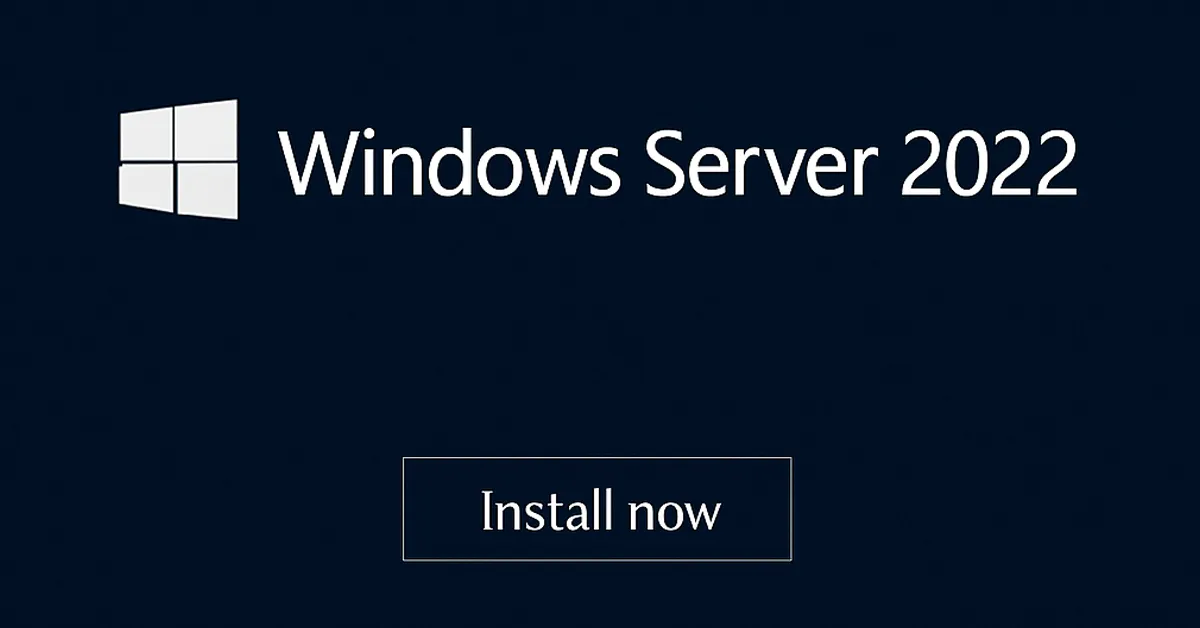Click the letter "w" ending Install now
The height and width of the screenshot is (628, 1200).
click(x=702, y=516)
